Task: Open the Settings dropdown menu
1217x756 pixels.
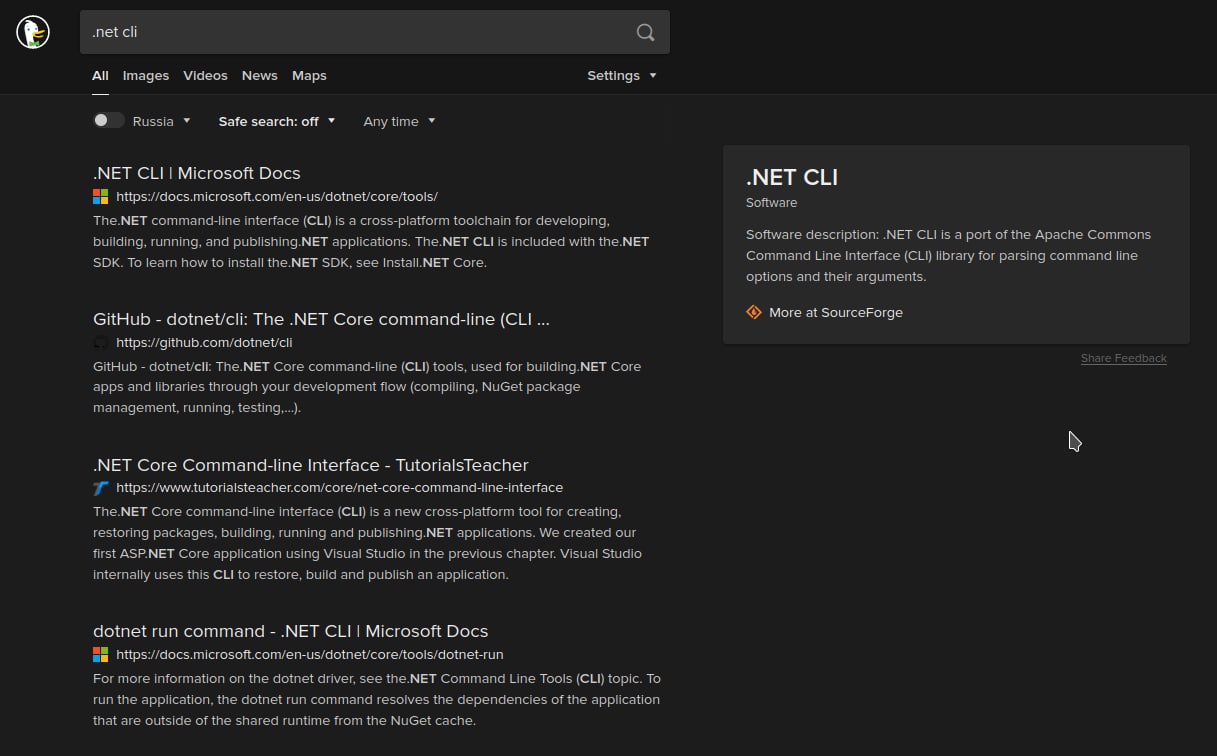Action: tap(622, 75)
